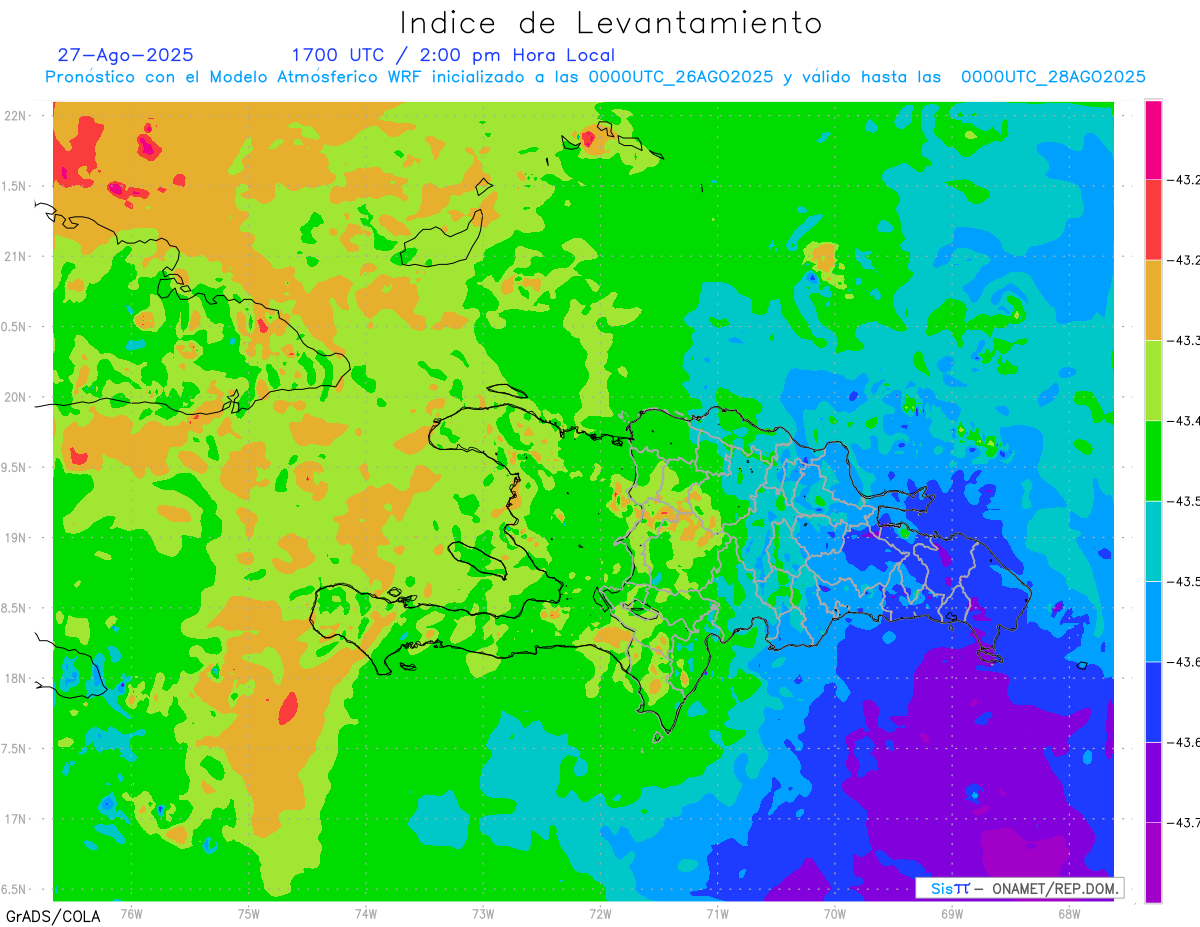Viewport: 1200px width, 927px height.
Task: Click the "22N" latitude label
Action: point(17,115)
